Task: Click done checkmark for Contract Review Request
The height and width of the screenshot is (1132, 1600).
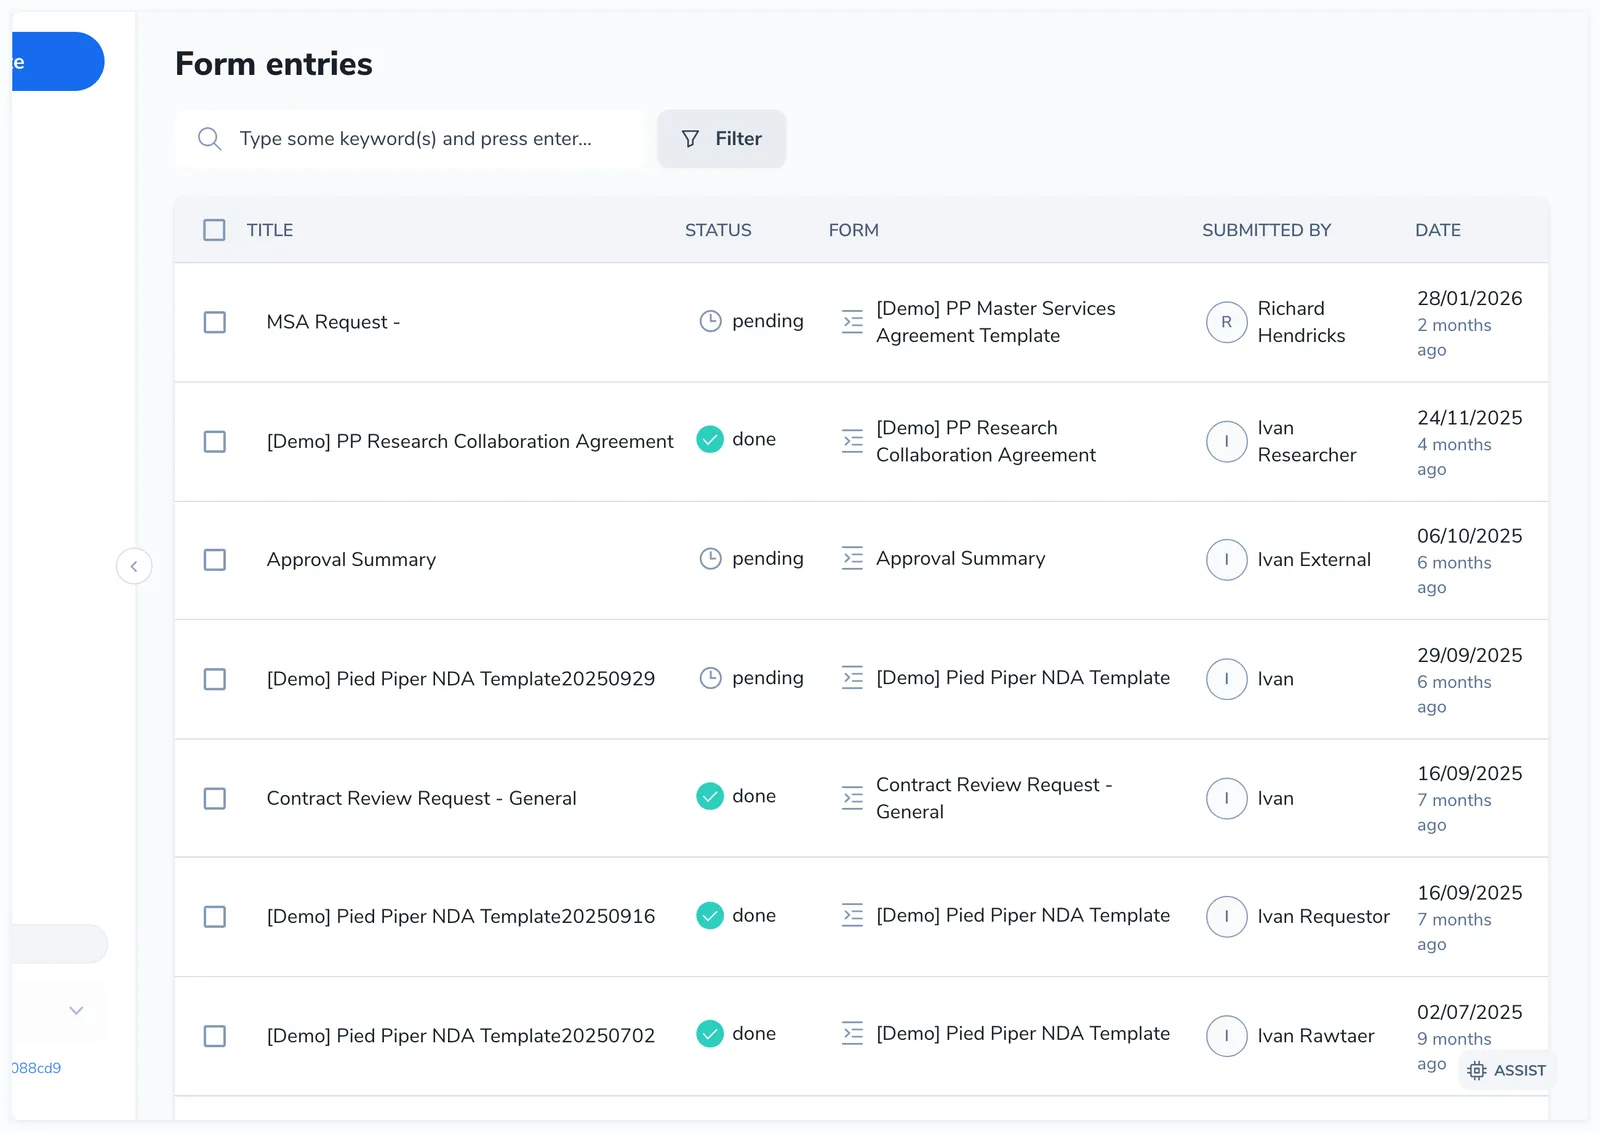Action: (710, 796)
